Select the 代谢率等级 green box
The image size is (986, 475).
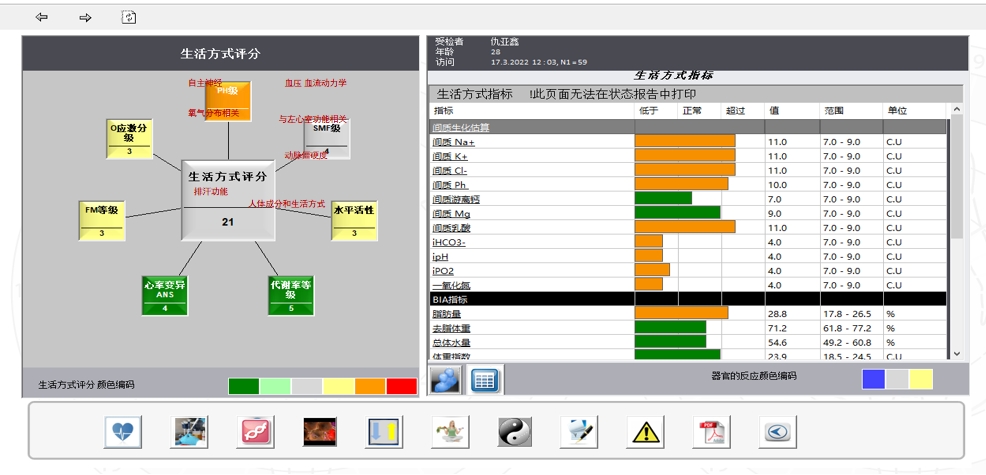[x=291, y=295]
